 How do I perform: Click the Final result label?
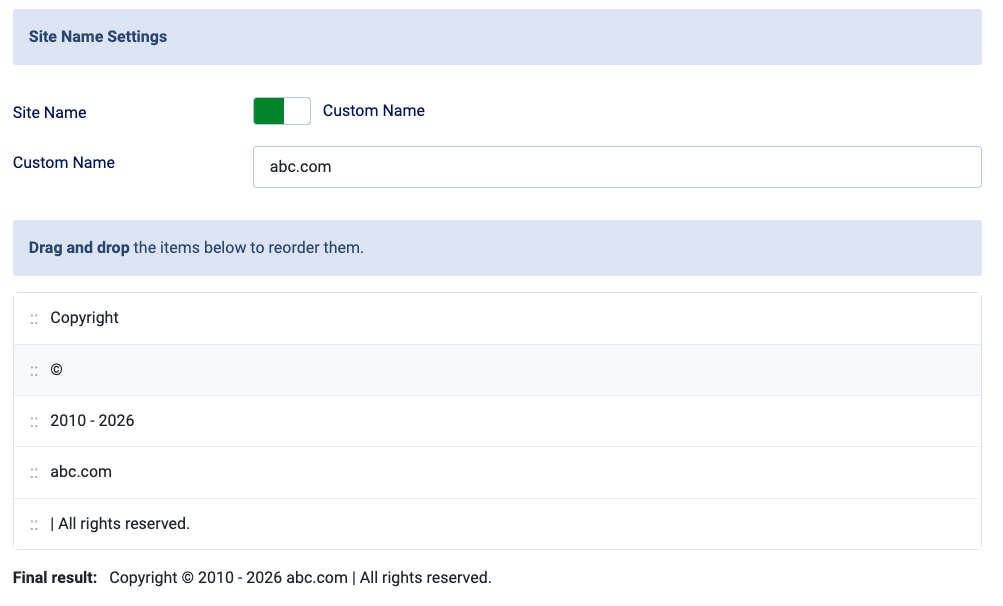click(x=55, y=578)
